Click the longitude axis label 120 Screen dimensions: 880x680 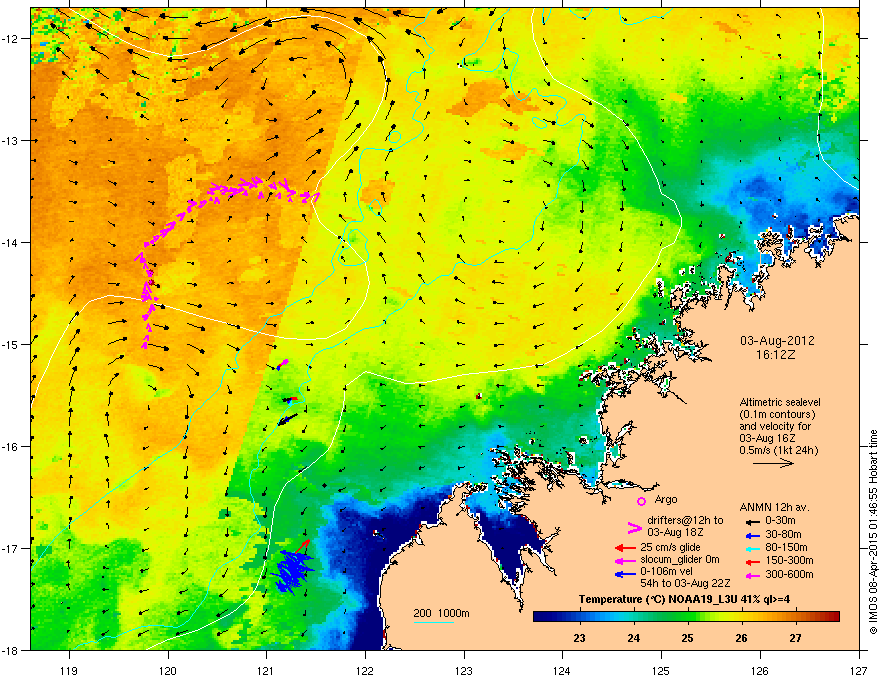coord(168,670)
